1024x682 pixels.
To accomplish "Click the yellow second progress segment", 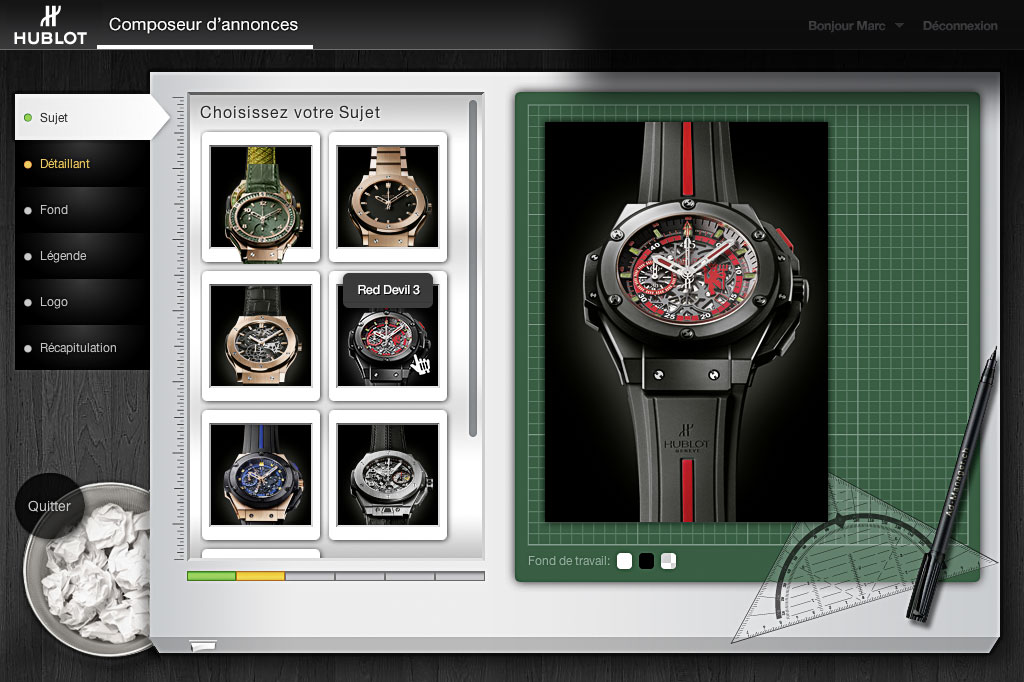I will tap(261, 576).
